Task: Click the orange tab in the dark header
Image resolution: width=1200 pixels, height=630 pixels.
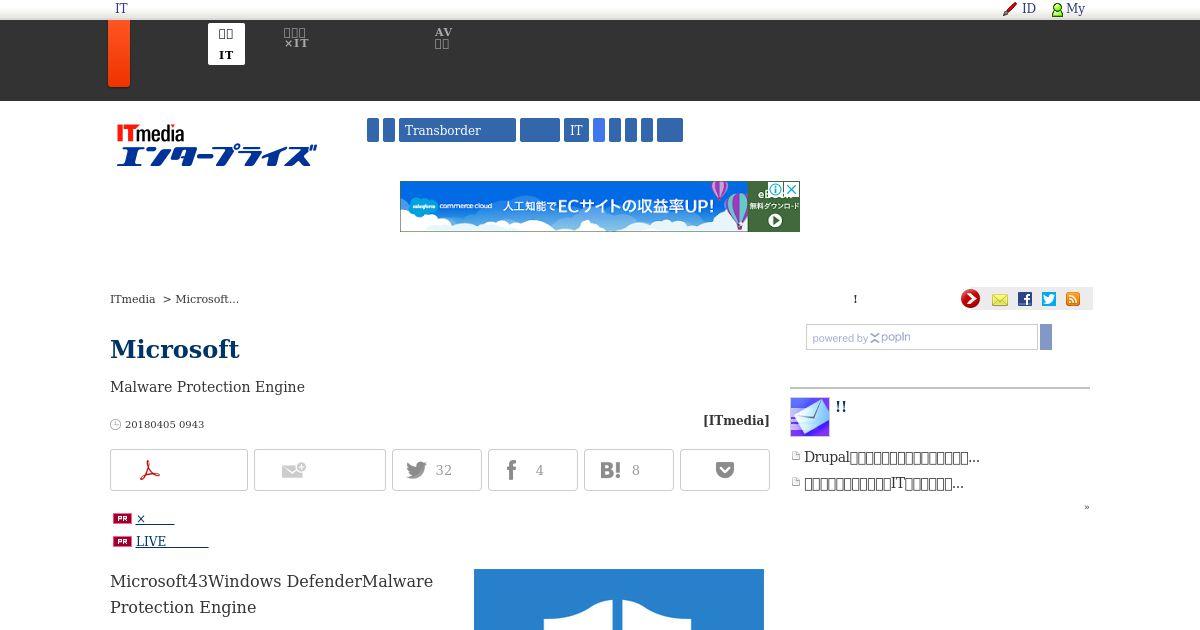Action: (119, 53)
